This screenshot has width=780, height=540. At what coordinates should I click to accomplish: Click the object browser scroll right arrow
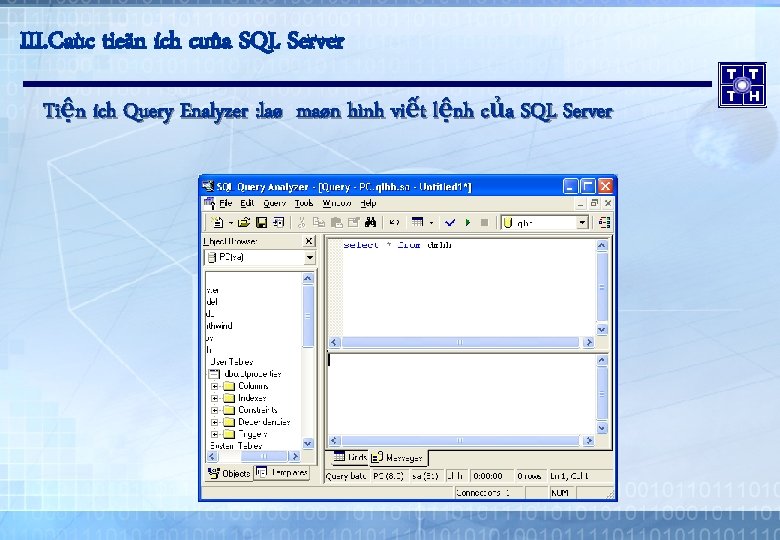point(294,456)
